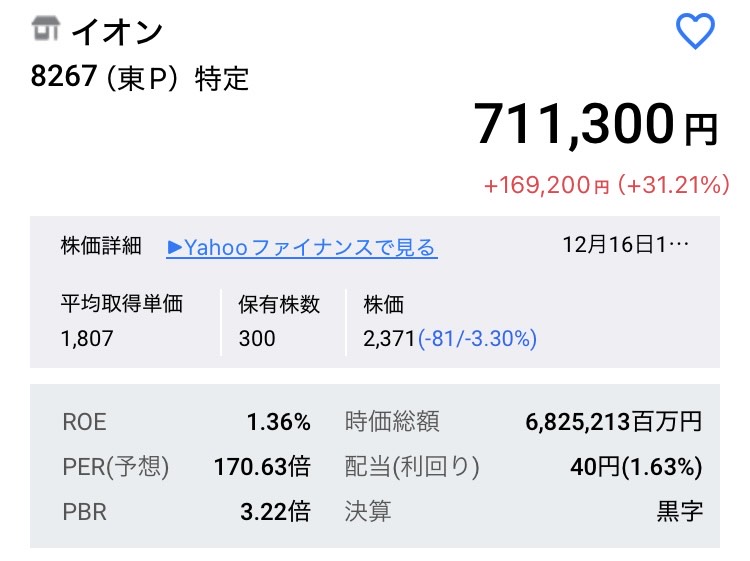
Task: Tap the 時価総額 6,825,213百万円 figure
Action: 613,422
